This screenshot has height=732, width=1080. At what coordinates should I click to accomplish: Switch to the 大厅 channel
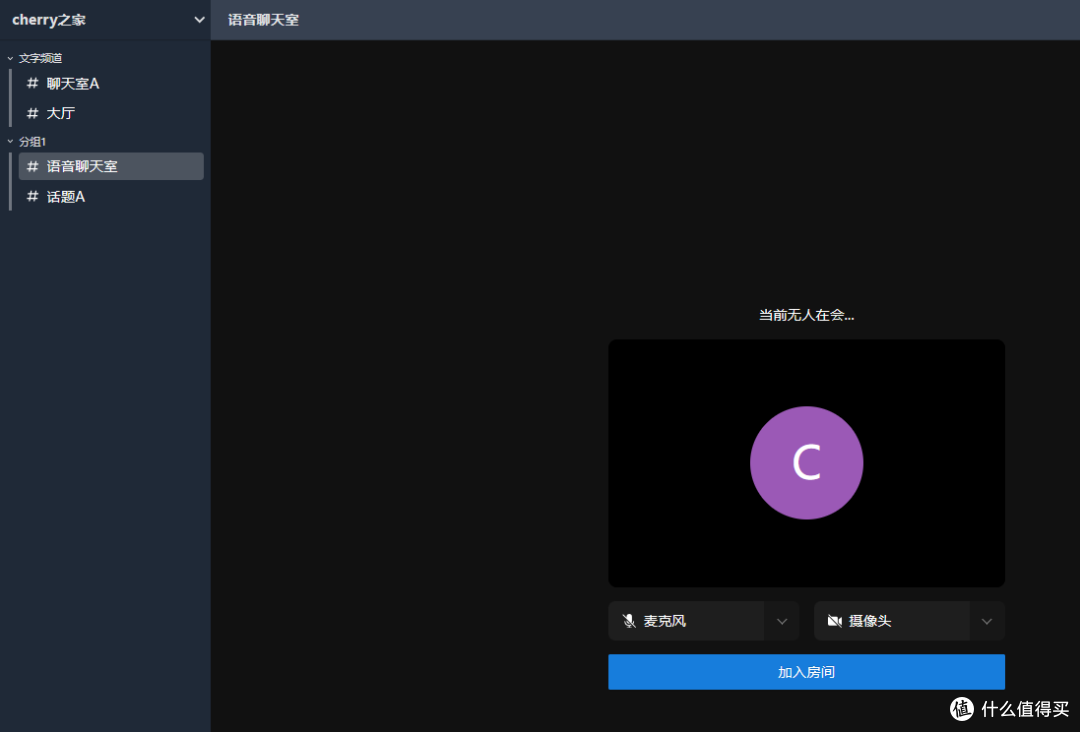tap(58, 112)
